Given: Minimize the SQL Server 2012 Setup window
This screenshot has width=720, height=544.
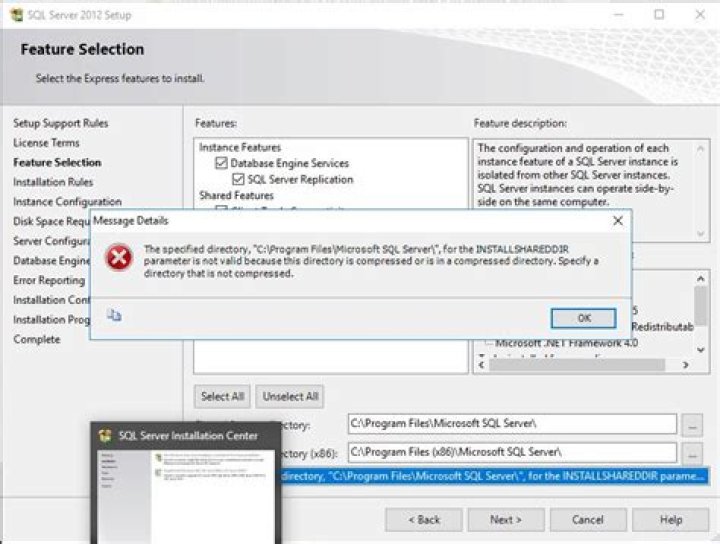Looking at the screenshot, I should point(619,15).
